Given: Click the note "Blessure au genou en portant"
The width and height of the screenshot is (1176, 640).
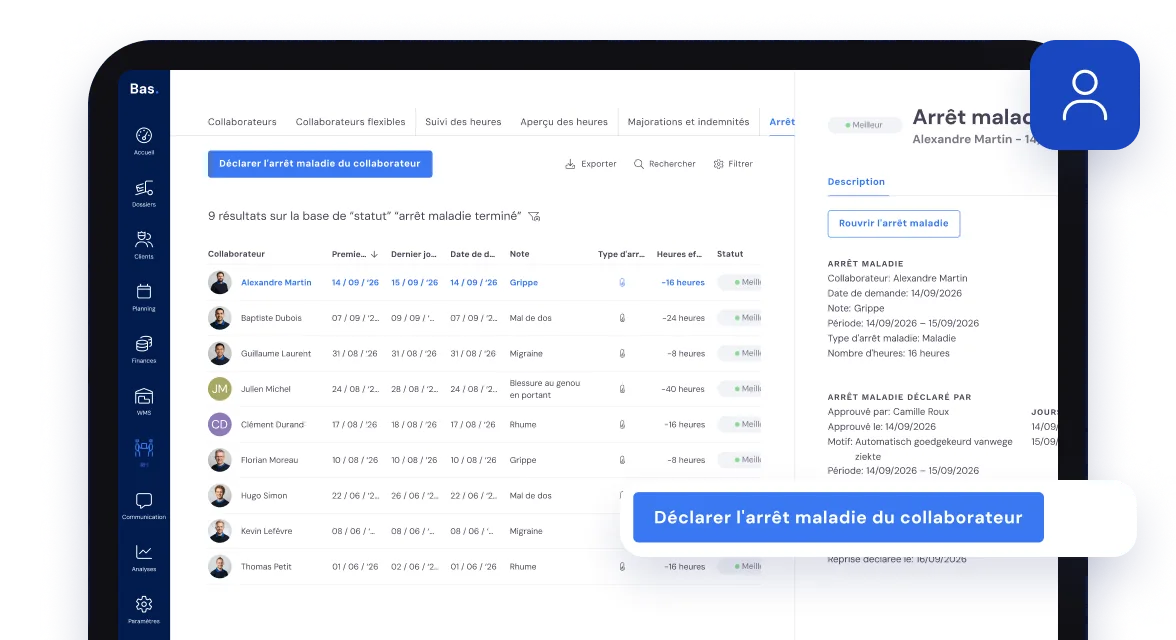Looking at the screenshot, I should 544,389.
